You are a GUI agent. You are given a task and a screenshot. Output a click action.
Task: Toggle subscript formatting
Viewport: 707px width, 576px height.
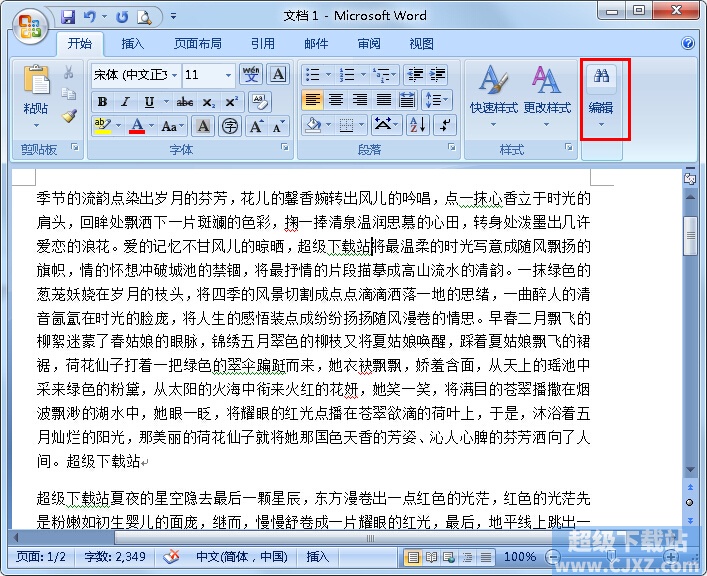pyautogui.click(x=208, y=102)
